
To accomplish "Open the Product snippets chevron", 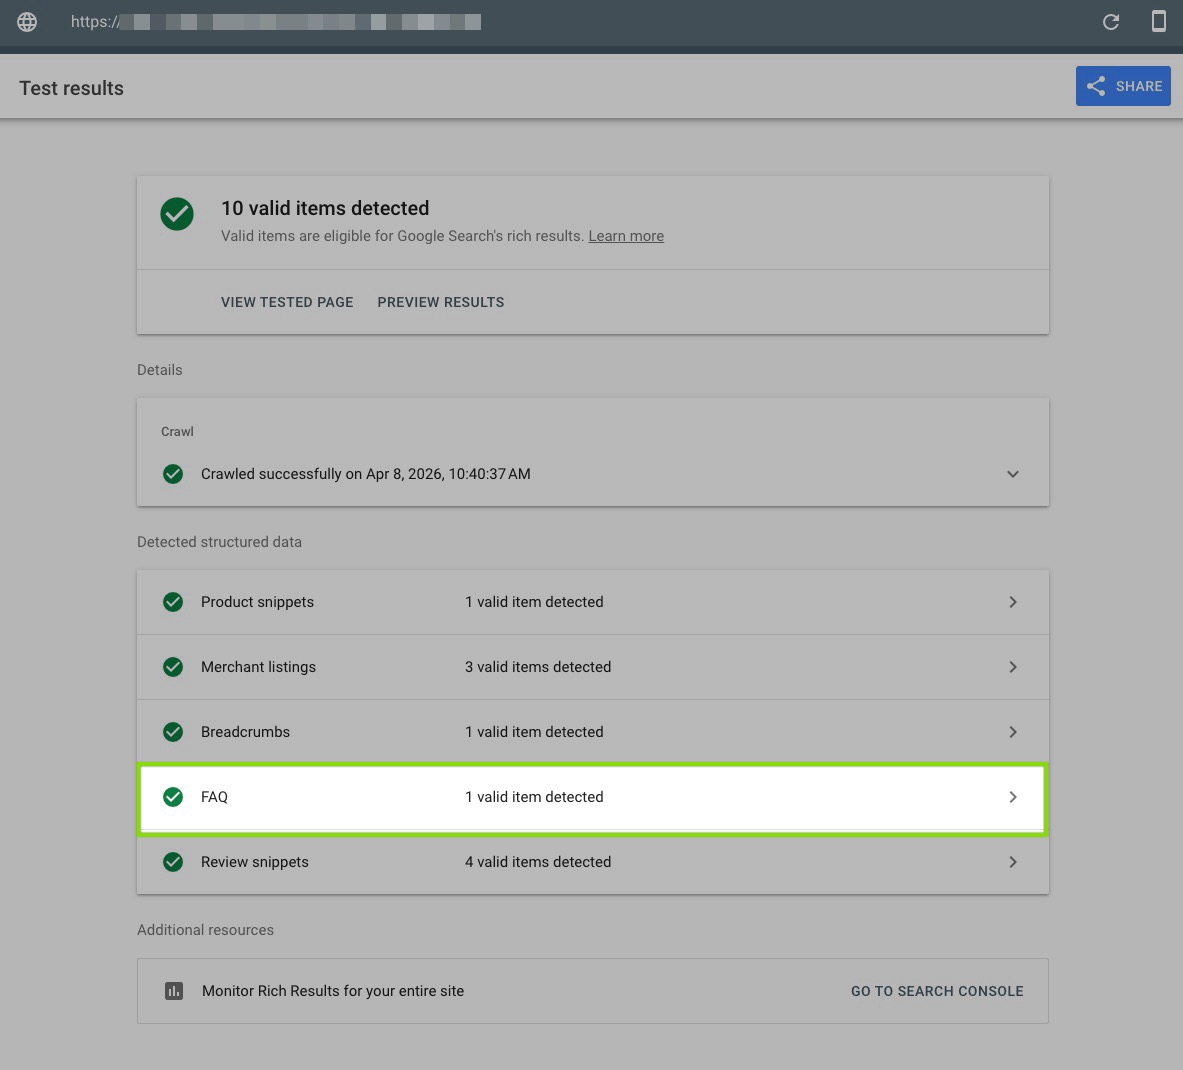I will 1012,602.
